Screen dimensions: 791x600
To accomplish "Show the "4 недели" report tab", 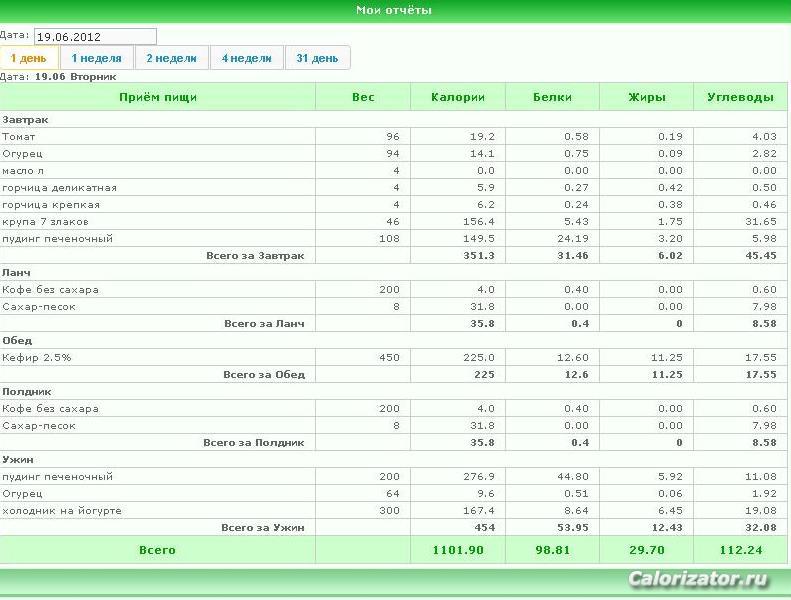I will coord(247,58).
